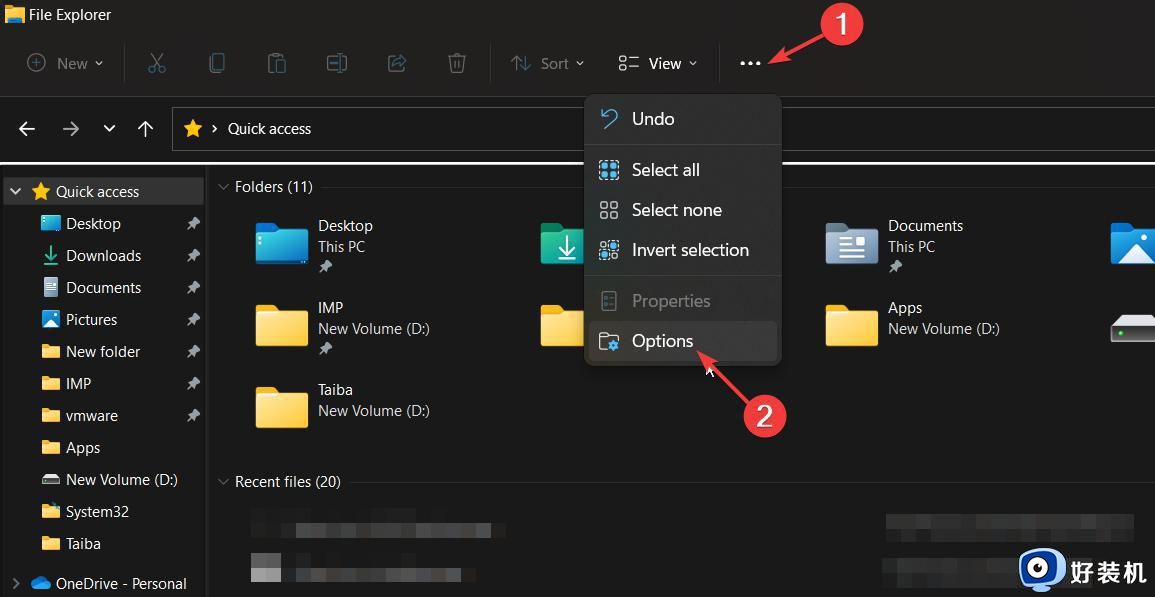Choose Options from the open menu
This screenshot has width=1155, height=597.
coord(662,340)
